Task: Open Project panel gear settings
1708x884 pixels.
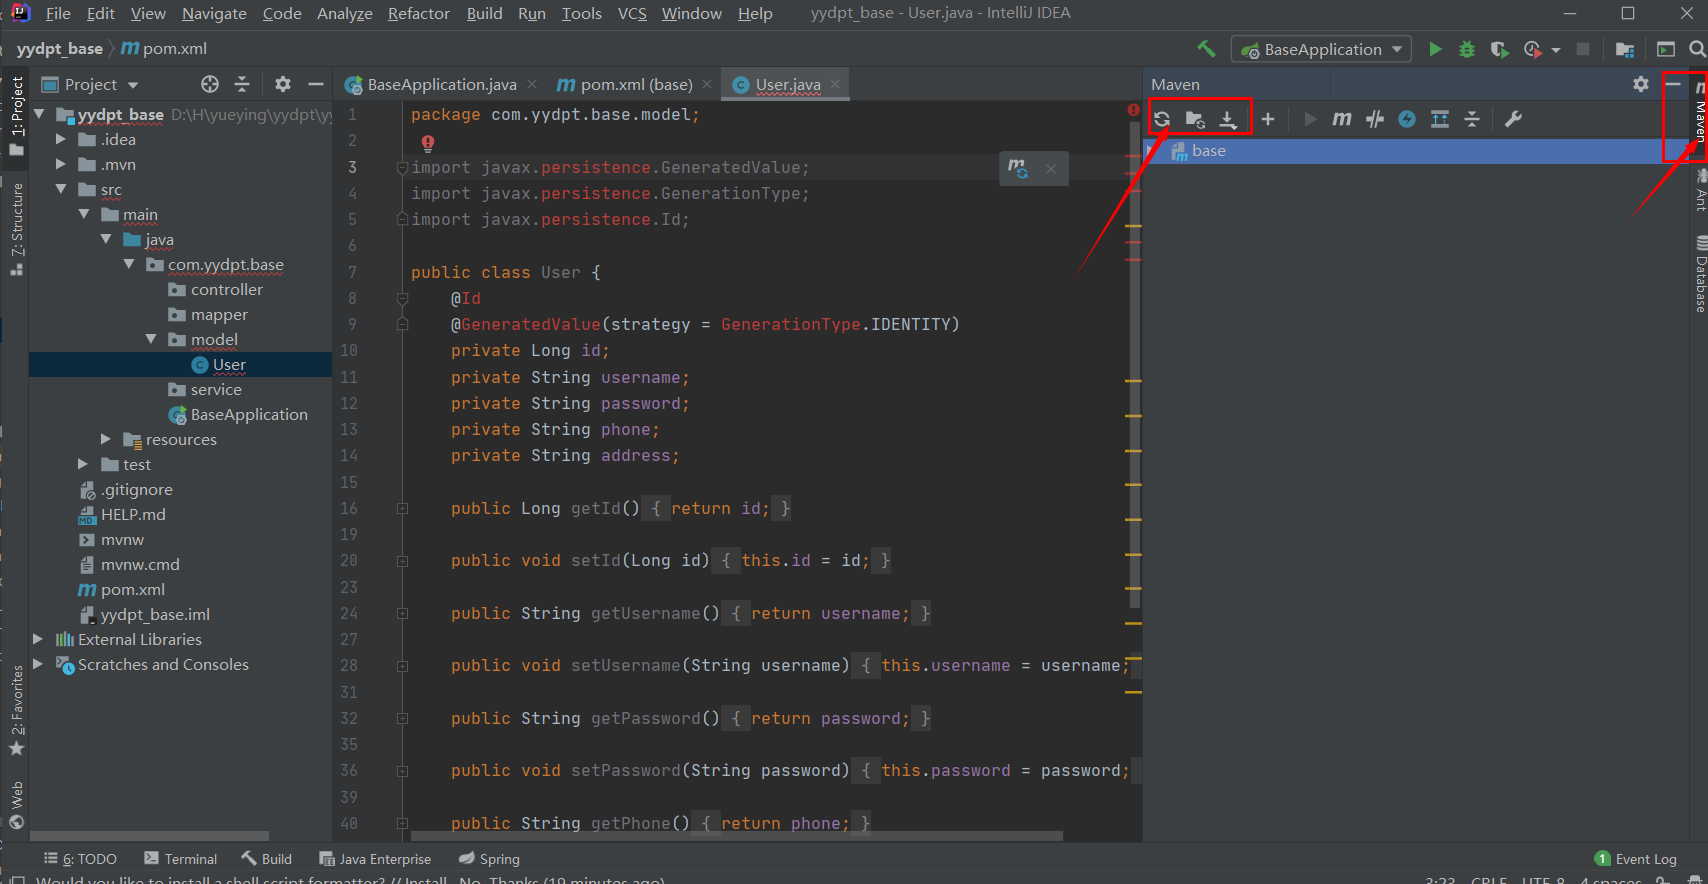Action: tap(283, 84)
